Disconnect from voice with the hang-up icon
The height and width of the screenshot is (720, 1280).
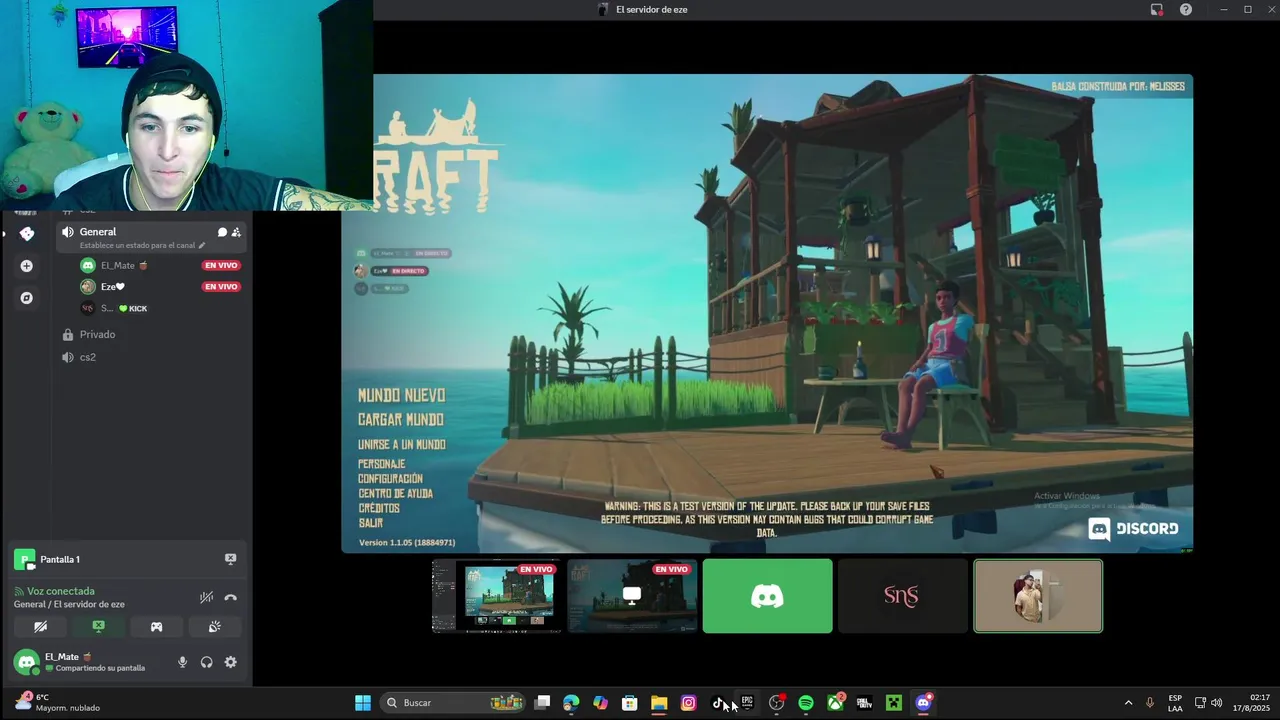(231, 598)
